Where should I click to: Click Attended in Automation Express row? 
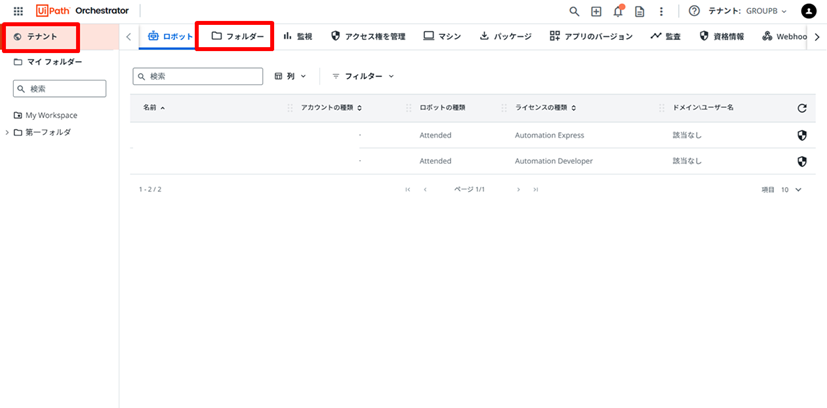pos(435,135)
